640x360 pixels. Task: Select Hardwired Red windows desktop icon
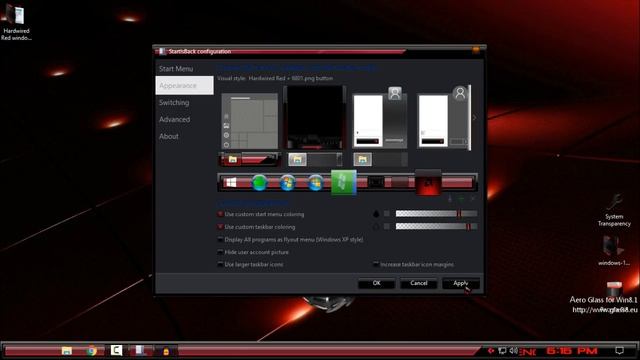tap(16, 22)
